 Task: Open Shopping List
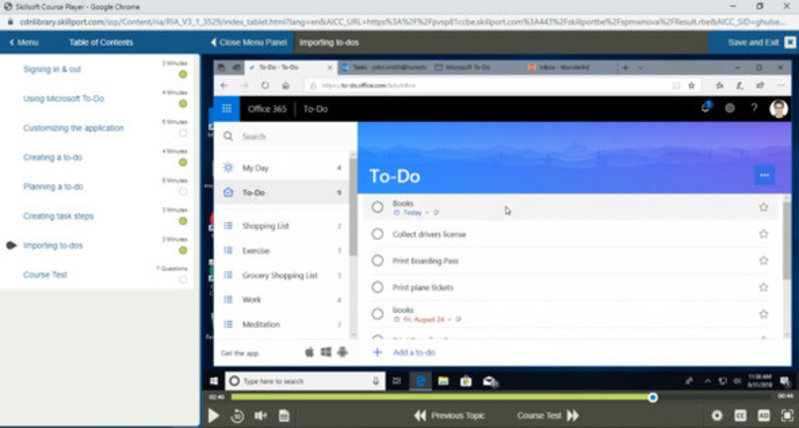point(282,226)
